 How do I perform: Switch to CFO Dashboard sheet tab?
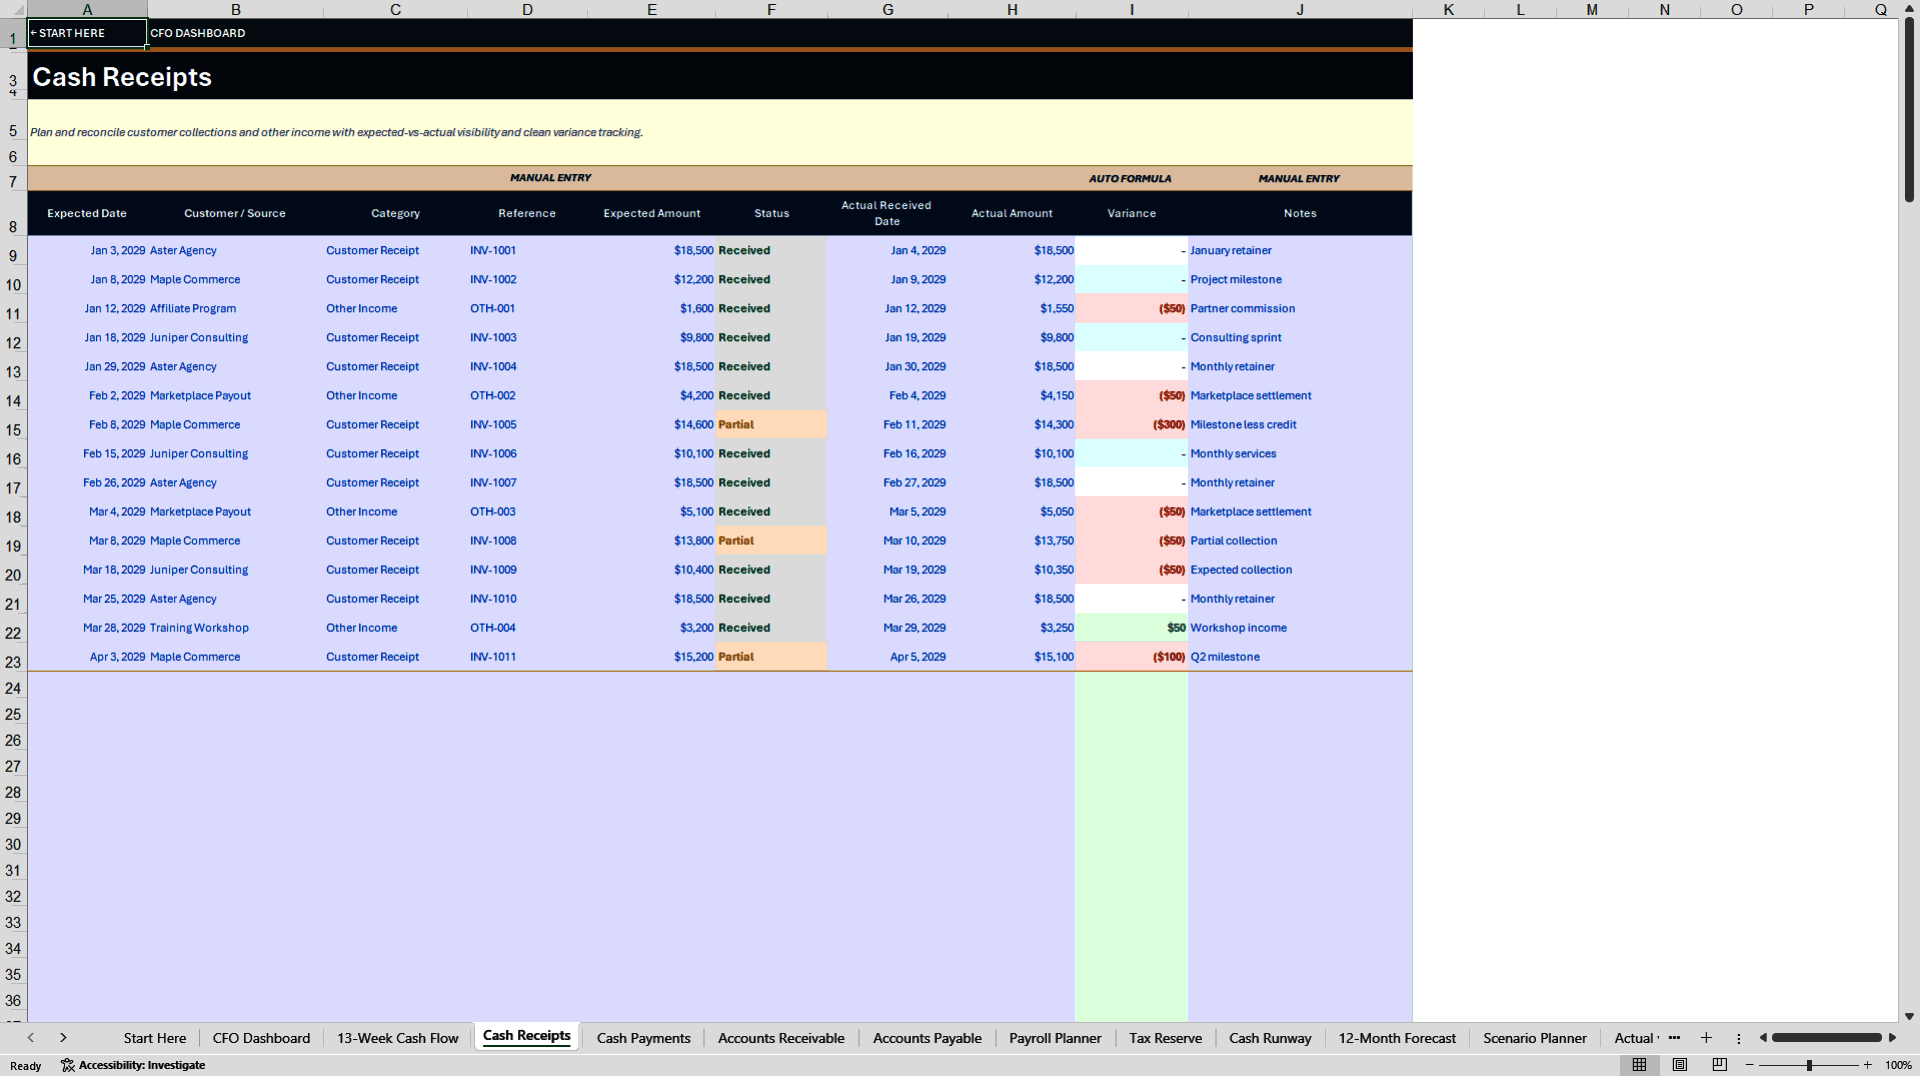pos(261,1038)
